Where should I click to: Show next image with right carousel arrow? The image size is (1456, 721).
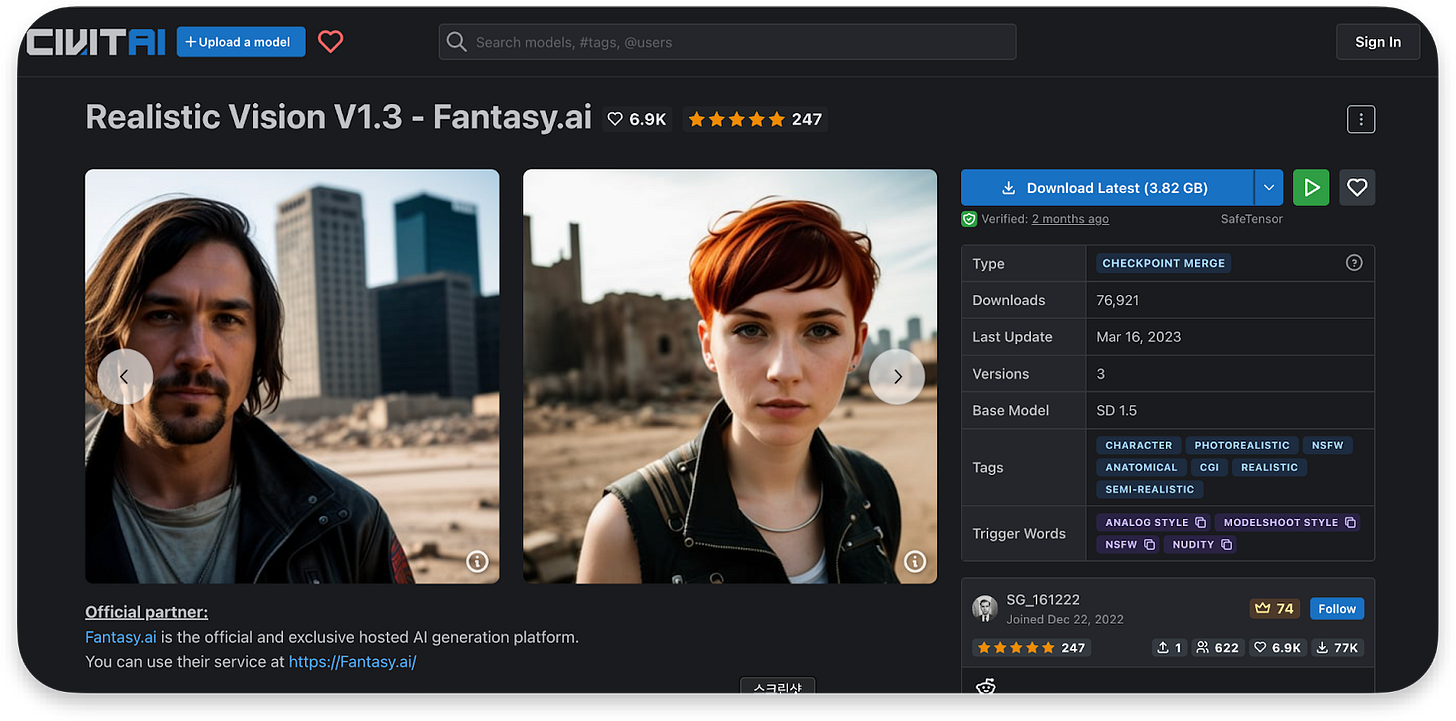click(897, 376)
